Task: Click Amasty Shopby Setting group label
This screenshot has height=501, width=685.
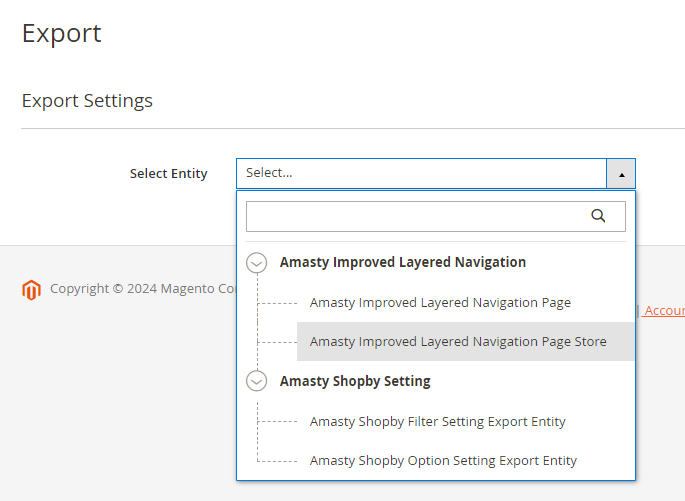Action: coord(355,381)
